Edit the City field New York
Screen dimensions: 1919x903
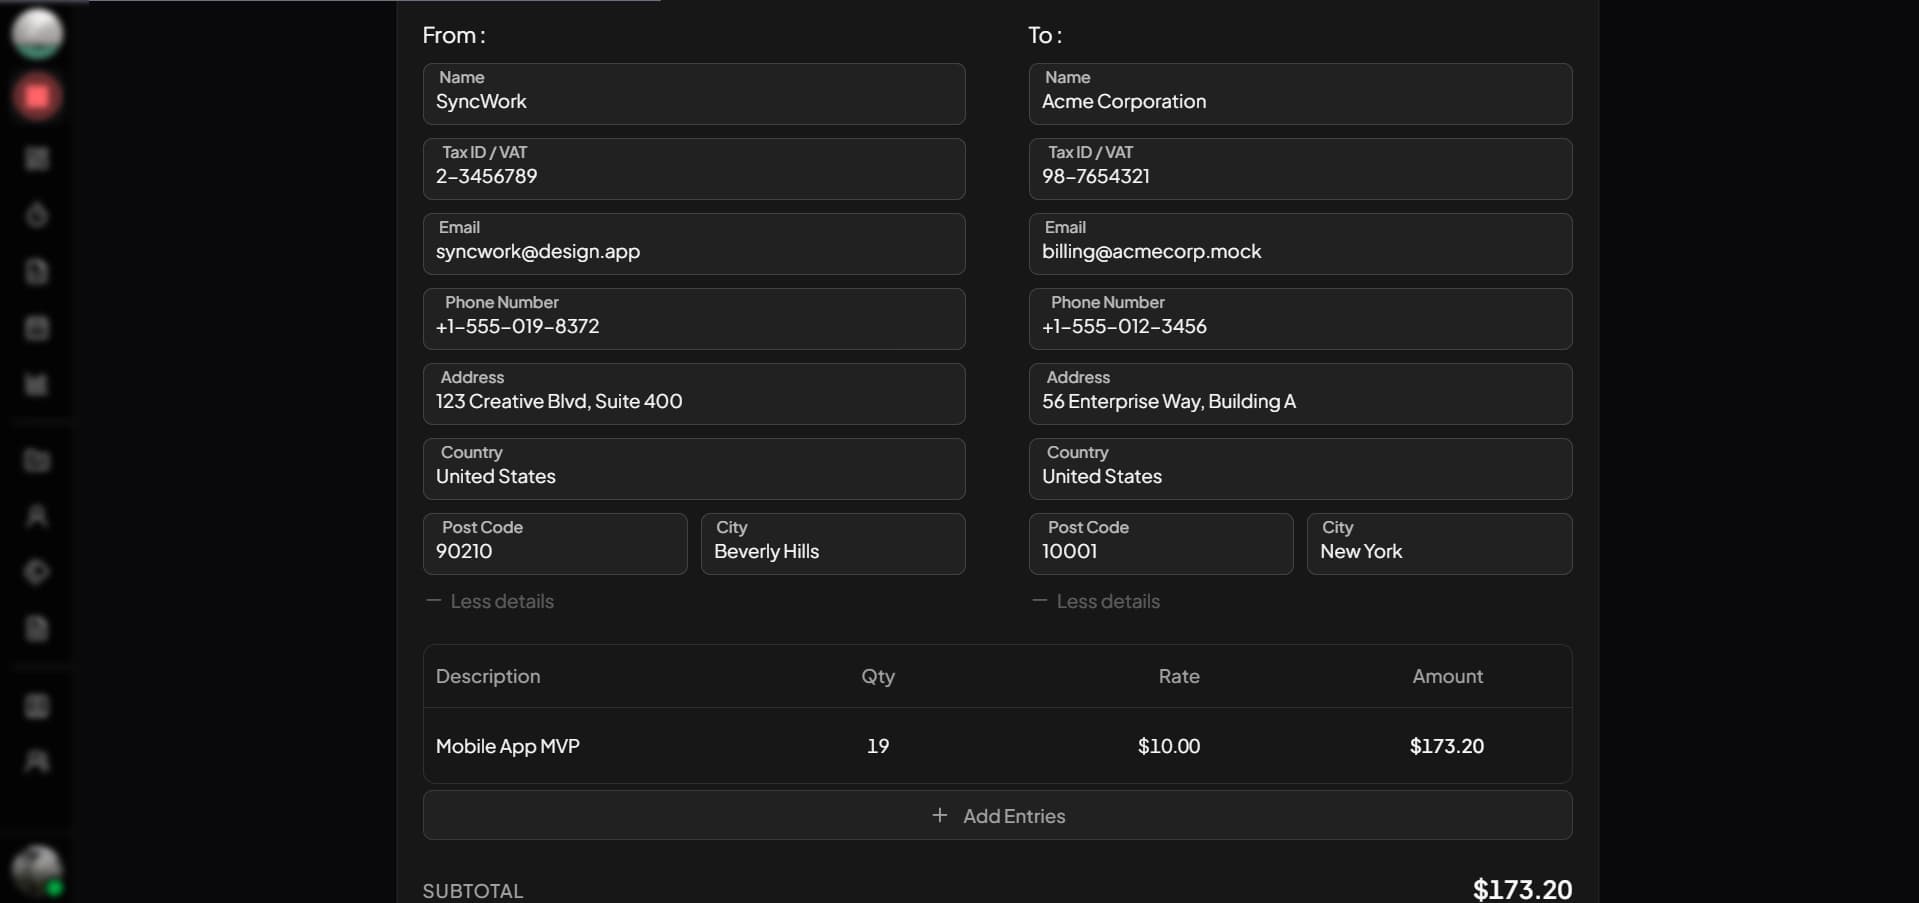coord(1439,544)
